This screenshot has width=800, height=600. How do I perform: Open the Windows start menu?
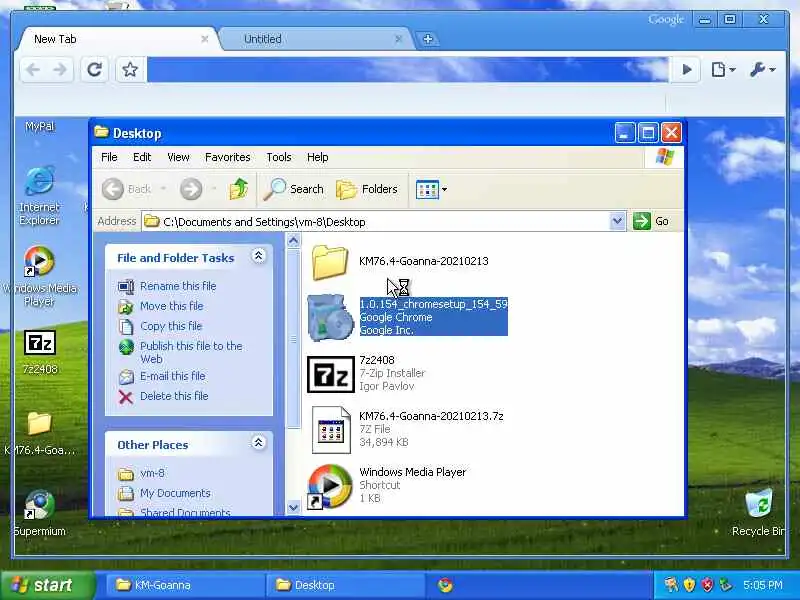click(x=47, y=585)
